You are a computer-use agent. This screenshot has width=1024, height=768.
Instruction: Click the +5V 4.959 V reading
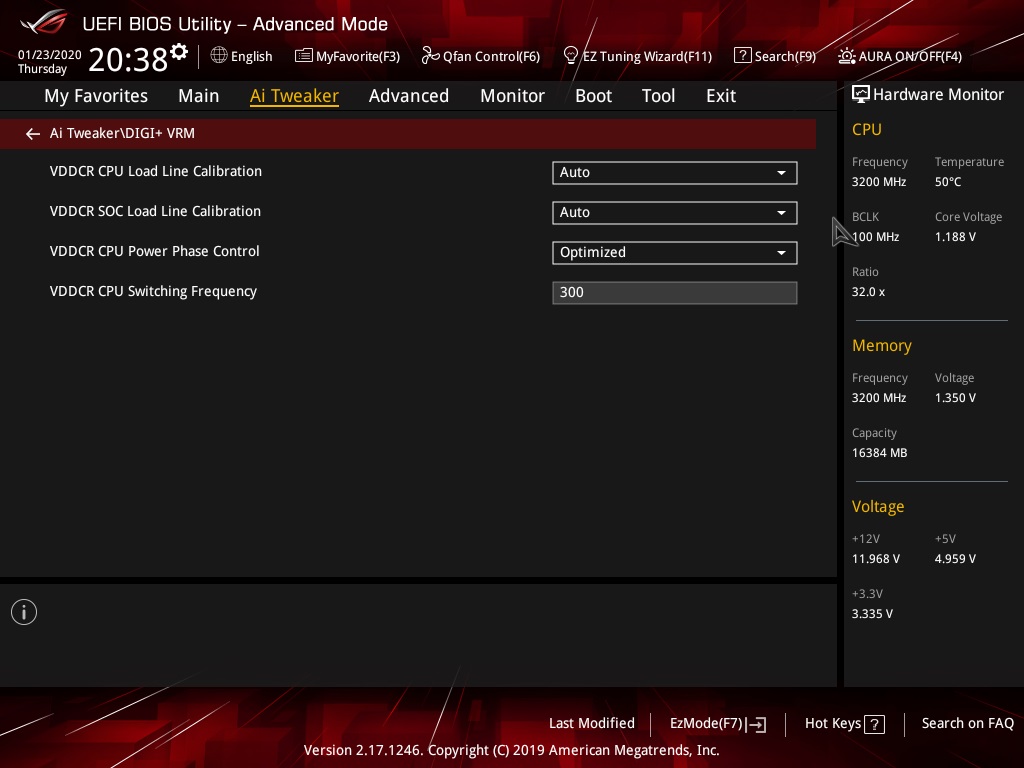tap(955, 558)
